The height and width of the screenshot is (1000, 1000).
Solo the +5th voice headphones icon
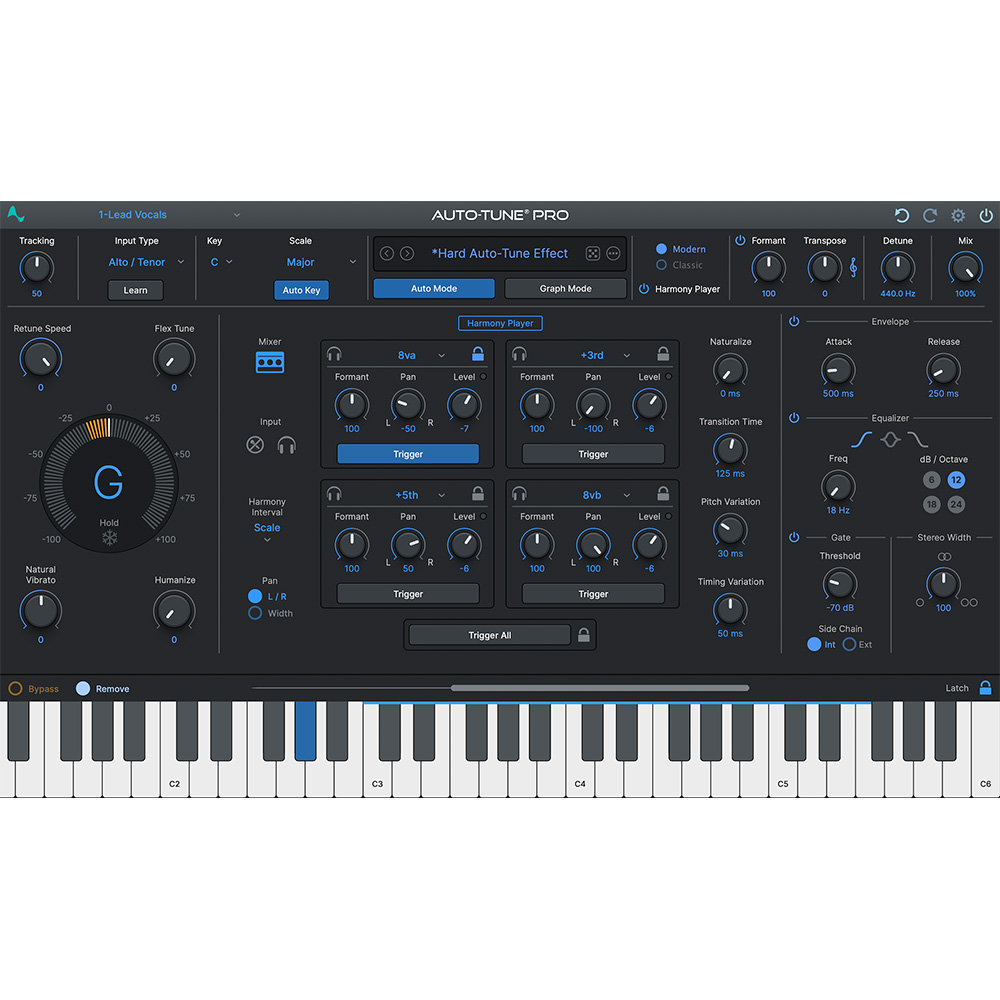(x=334, y=494)
